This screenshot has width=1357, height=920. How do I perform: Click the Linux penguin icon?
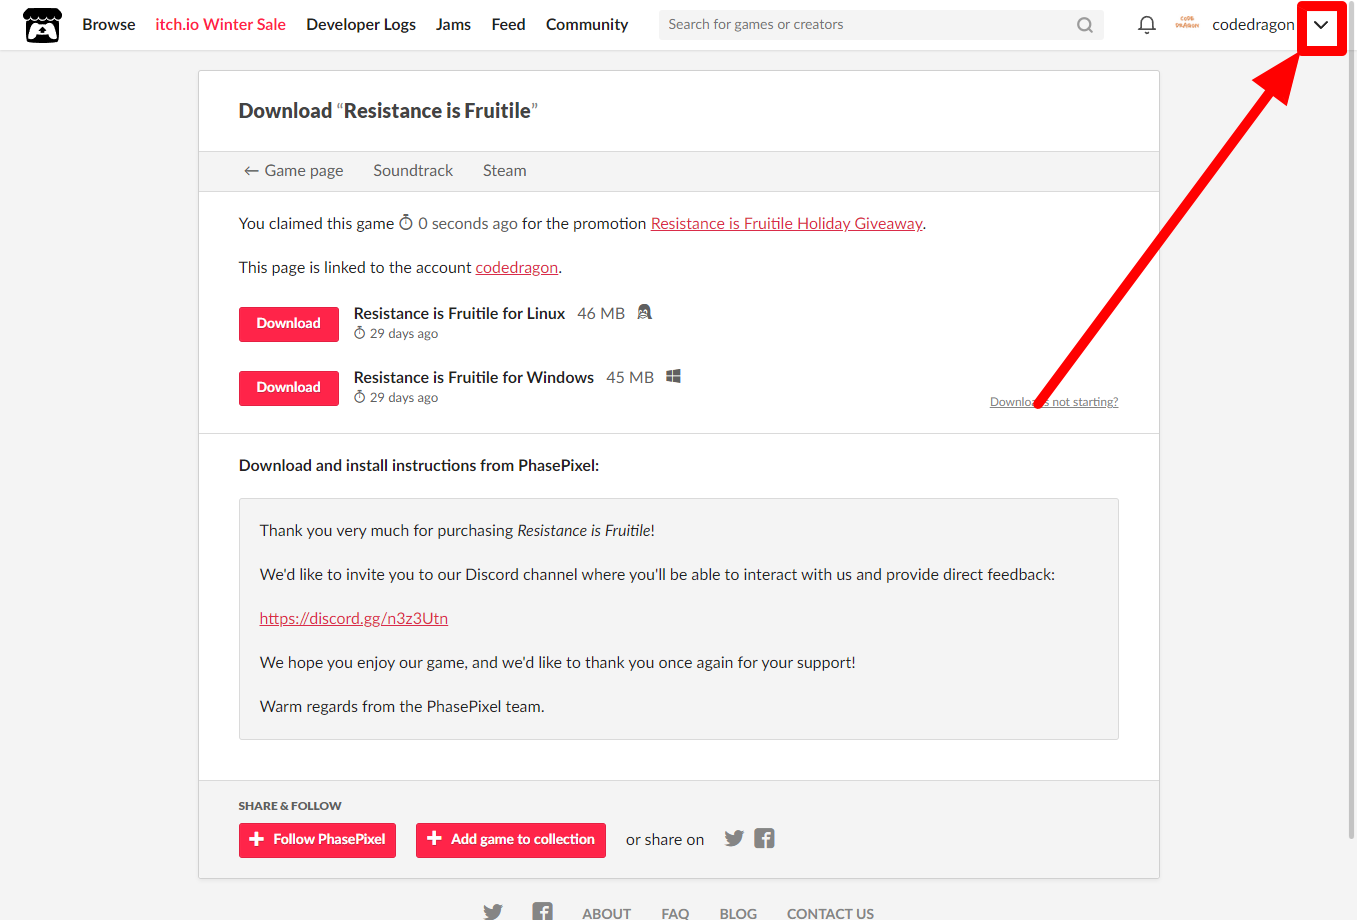645,312
